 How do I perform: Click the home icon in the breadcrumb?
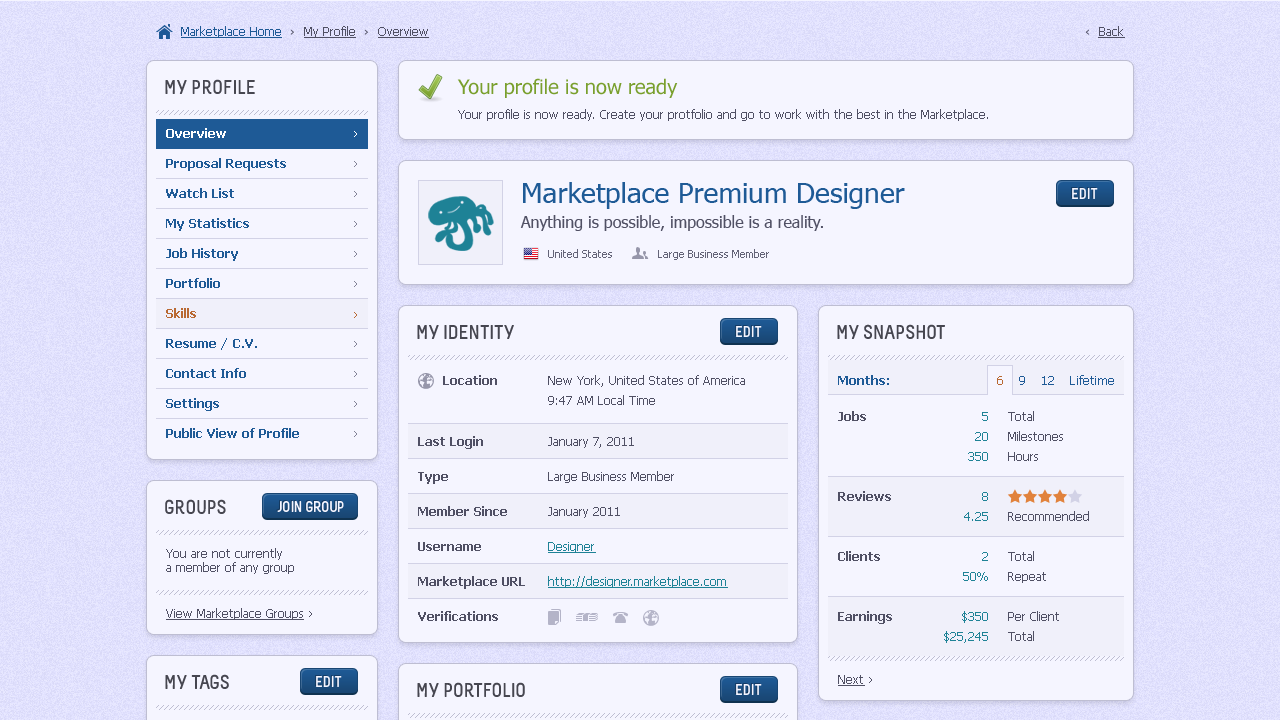tap(163, 31)
